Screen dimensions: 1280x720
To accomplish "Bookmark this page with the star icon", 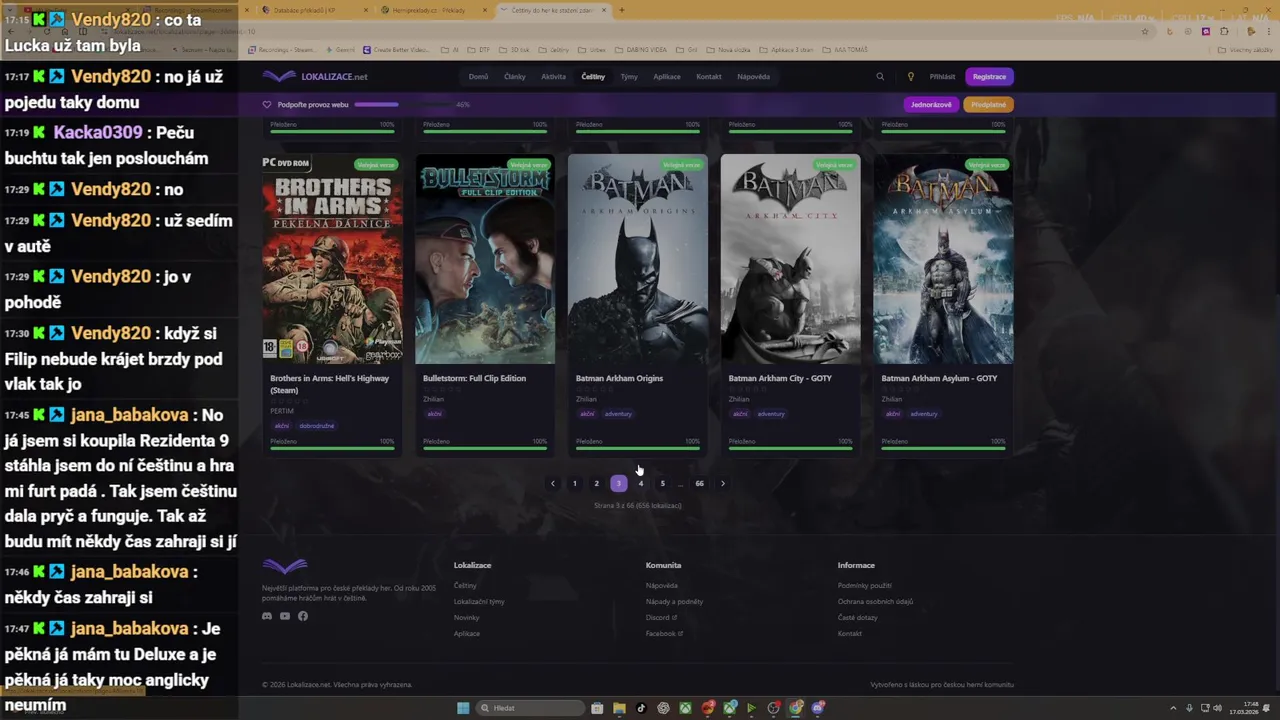I will pos(1145,31).
